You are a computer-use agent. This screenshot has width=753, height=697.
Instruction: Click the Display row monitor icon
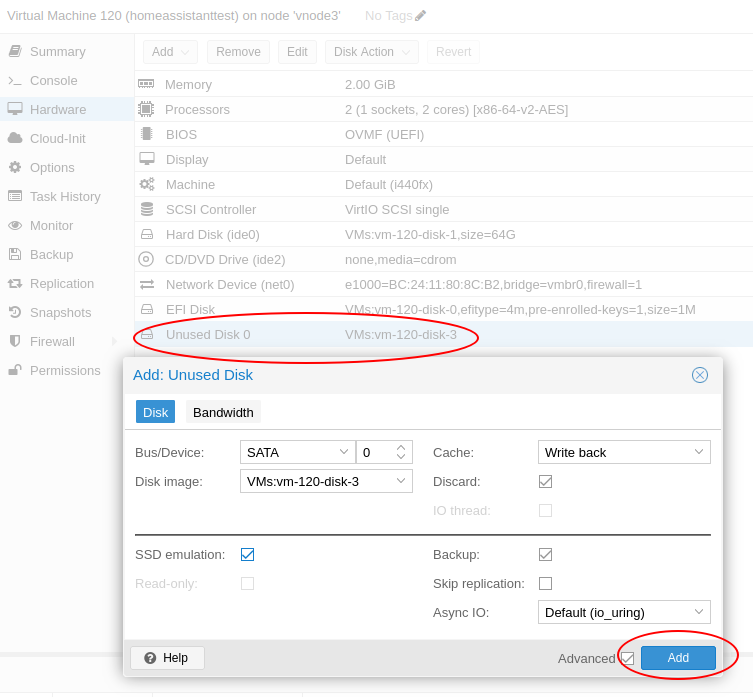pos(146,159)
